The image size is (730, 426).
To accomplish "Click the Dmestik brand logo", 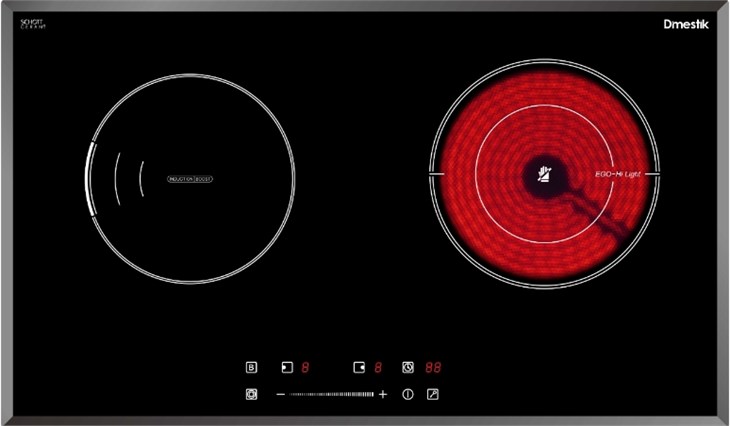I will (x=686, y=24).
